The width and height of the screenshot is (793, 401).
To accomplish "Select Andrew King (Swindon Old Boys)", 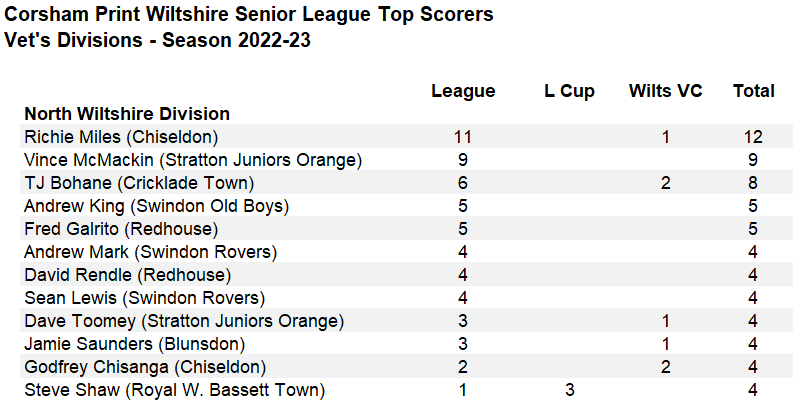I will pos(157,206).
